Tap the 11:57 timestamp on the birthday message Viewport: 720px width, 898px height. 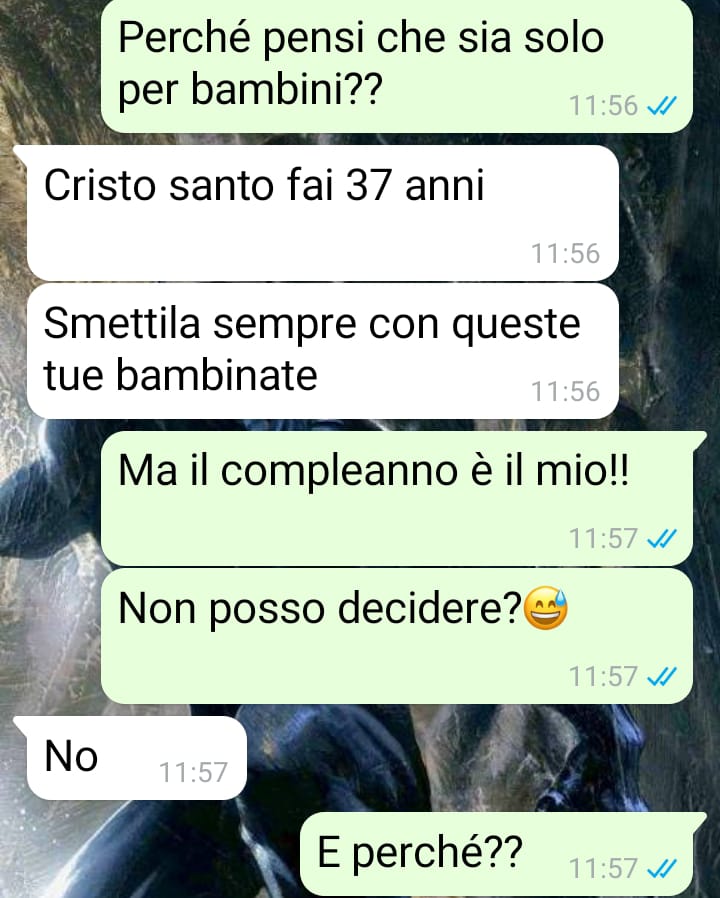click(x=603, y=538)
